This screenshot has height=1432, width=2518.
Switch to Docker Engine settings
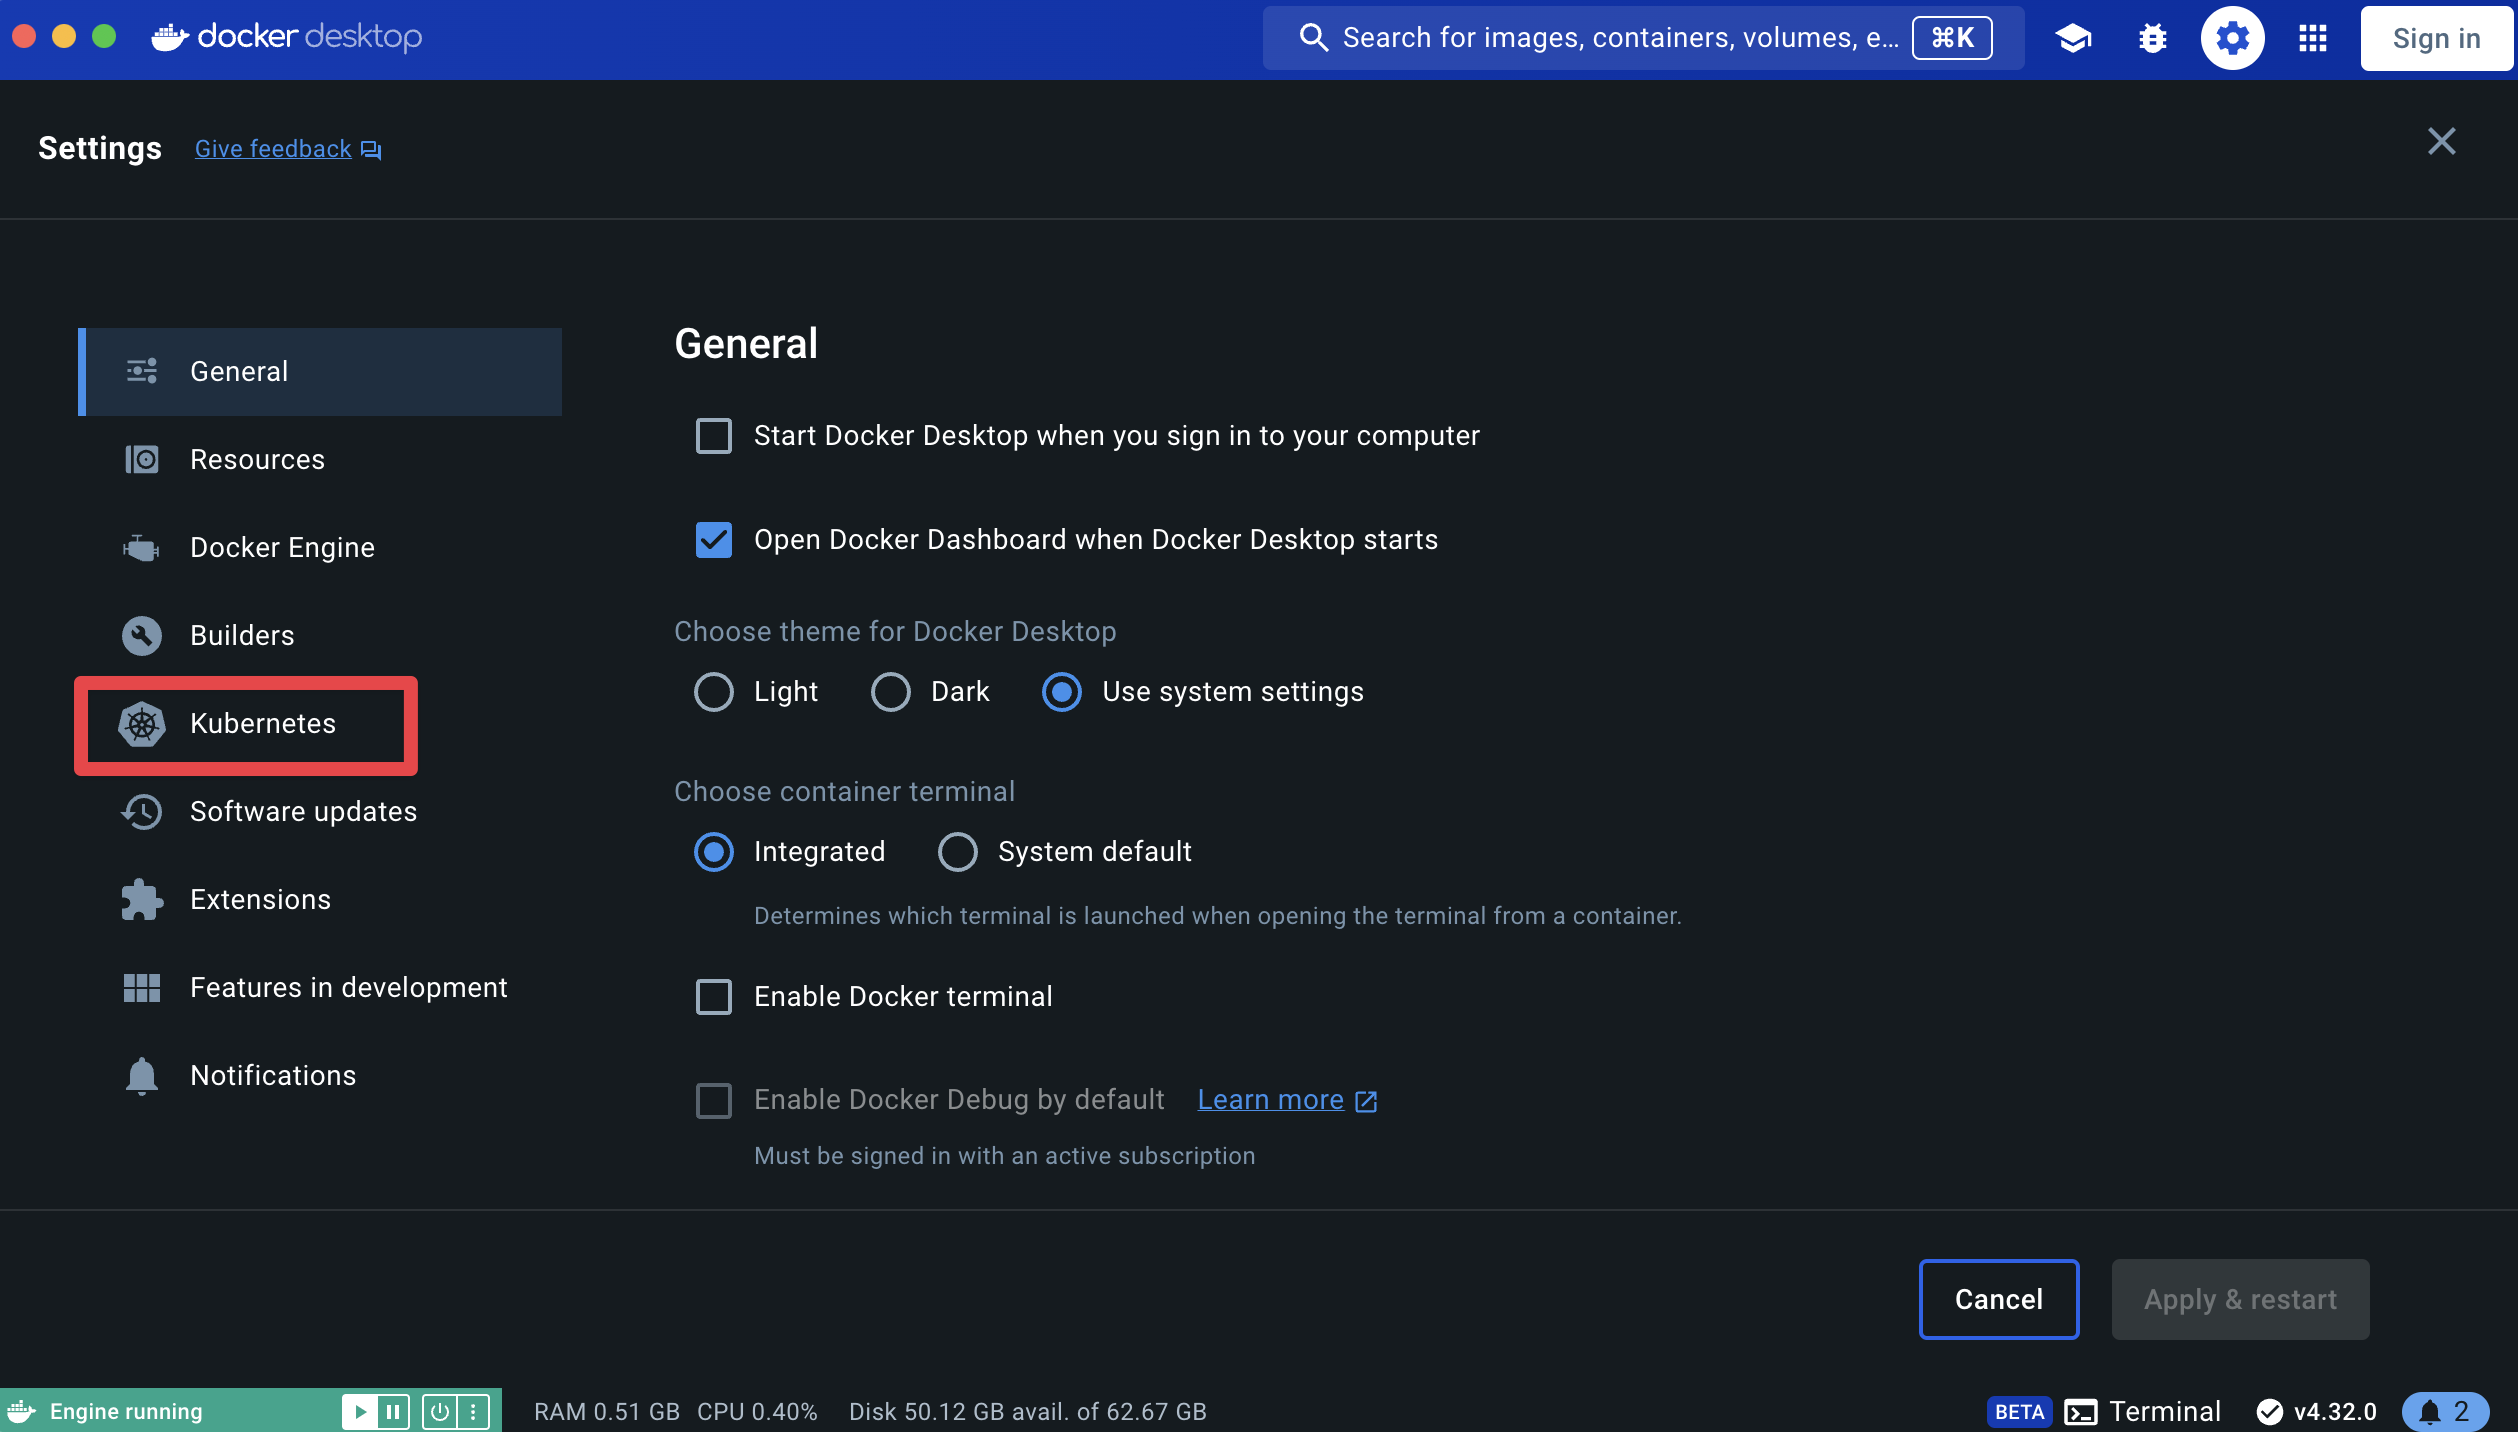click(x=320, y=547)
